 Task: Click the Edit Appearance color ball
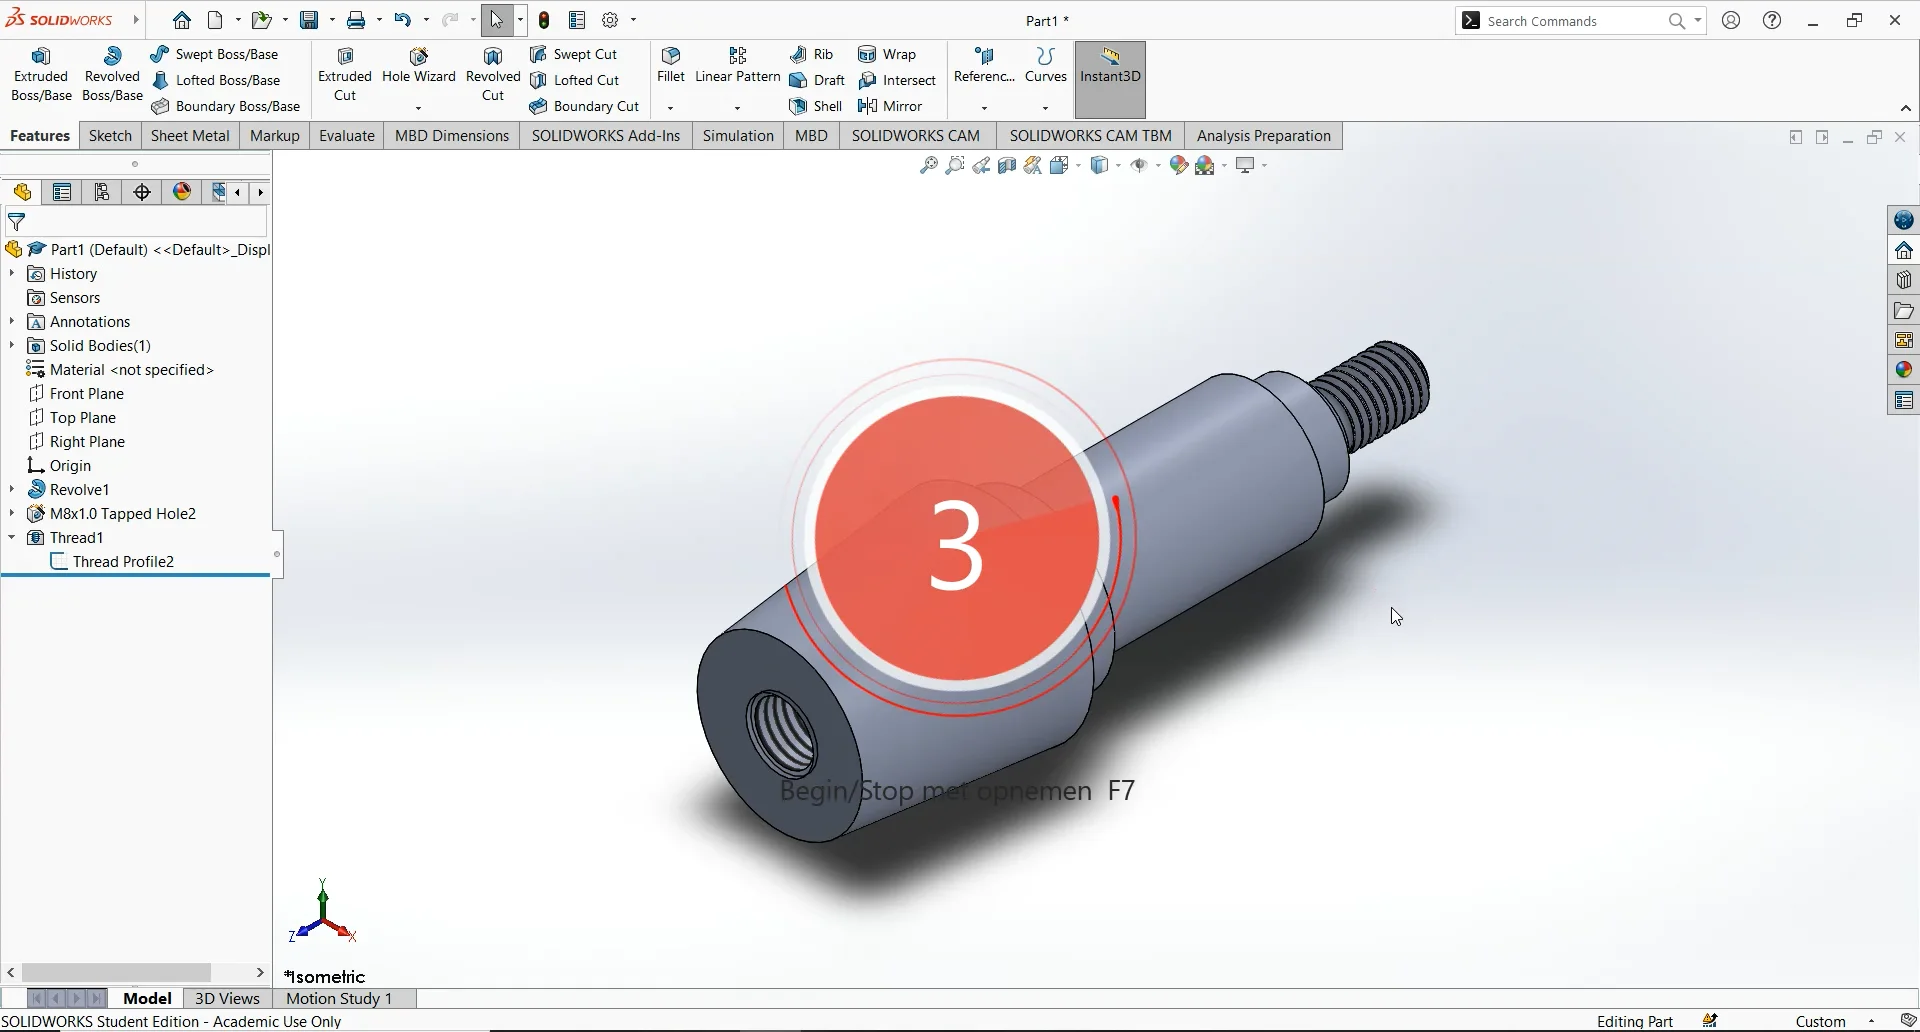tap(1179, 165)
